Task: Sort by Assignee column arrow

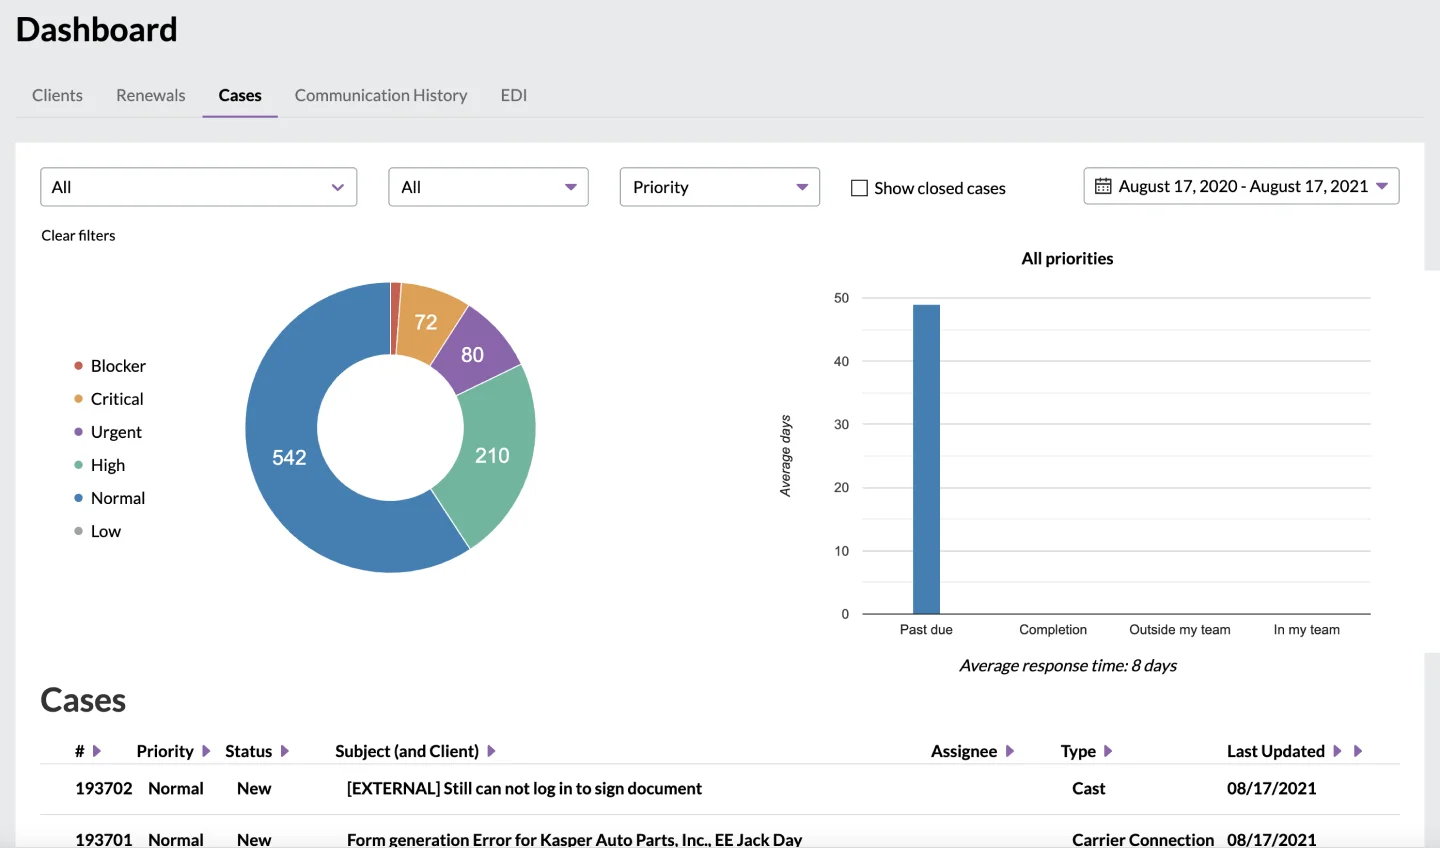Action: [x=1010, y=751]
